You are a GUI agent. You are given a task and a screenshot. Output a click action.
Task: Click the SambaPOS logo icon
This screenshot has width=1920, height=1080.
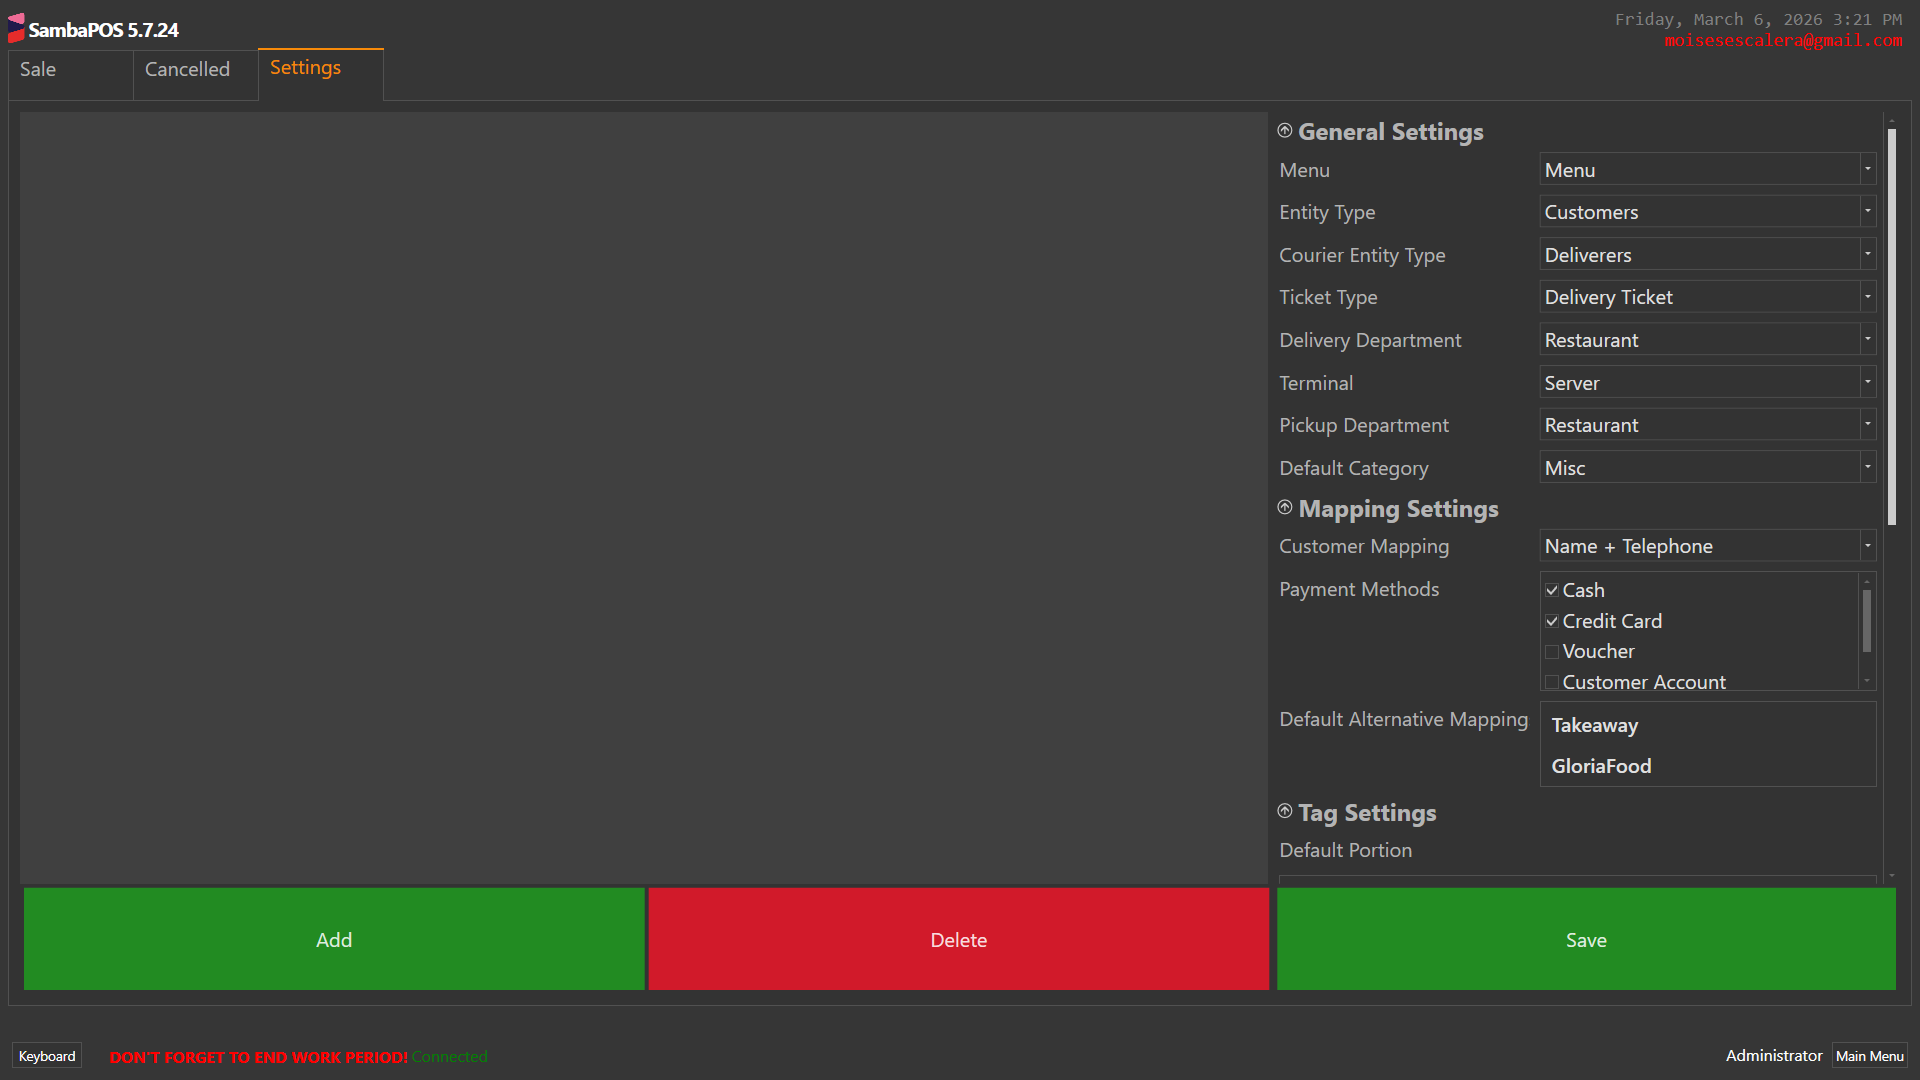click(16, 28)
